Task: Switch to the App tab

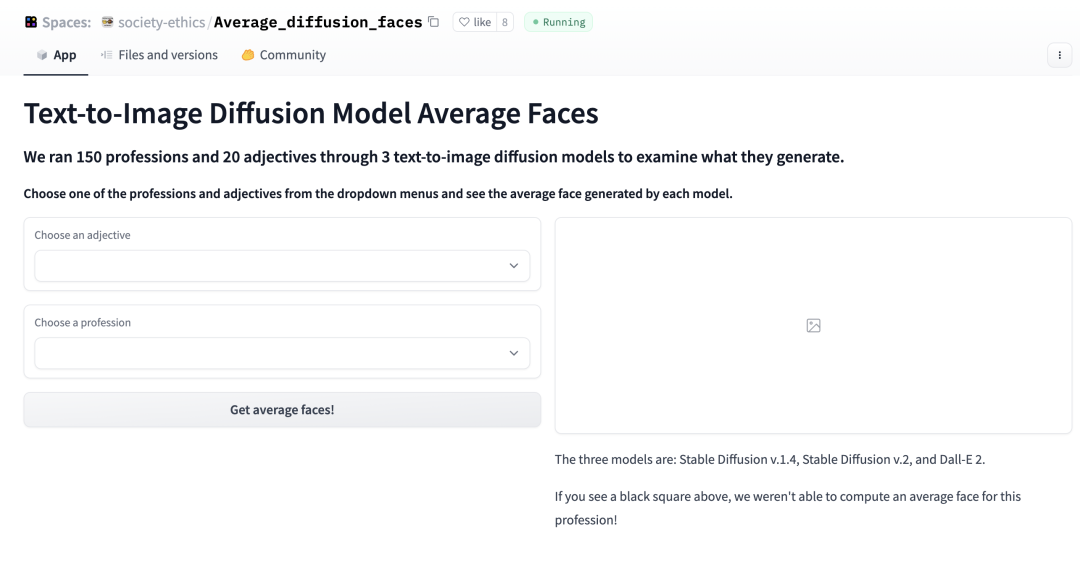Action: pyautogui.click(x=56, y=55)
